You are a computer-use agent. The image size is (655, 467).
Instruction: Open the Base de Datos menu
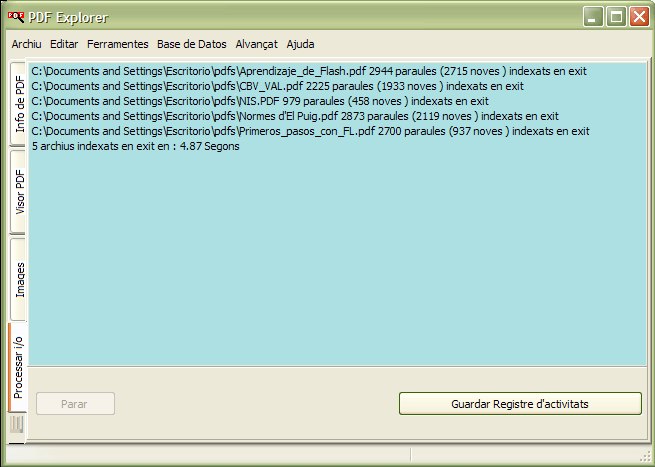(x=191, y=44)
